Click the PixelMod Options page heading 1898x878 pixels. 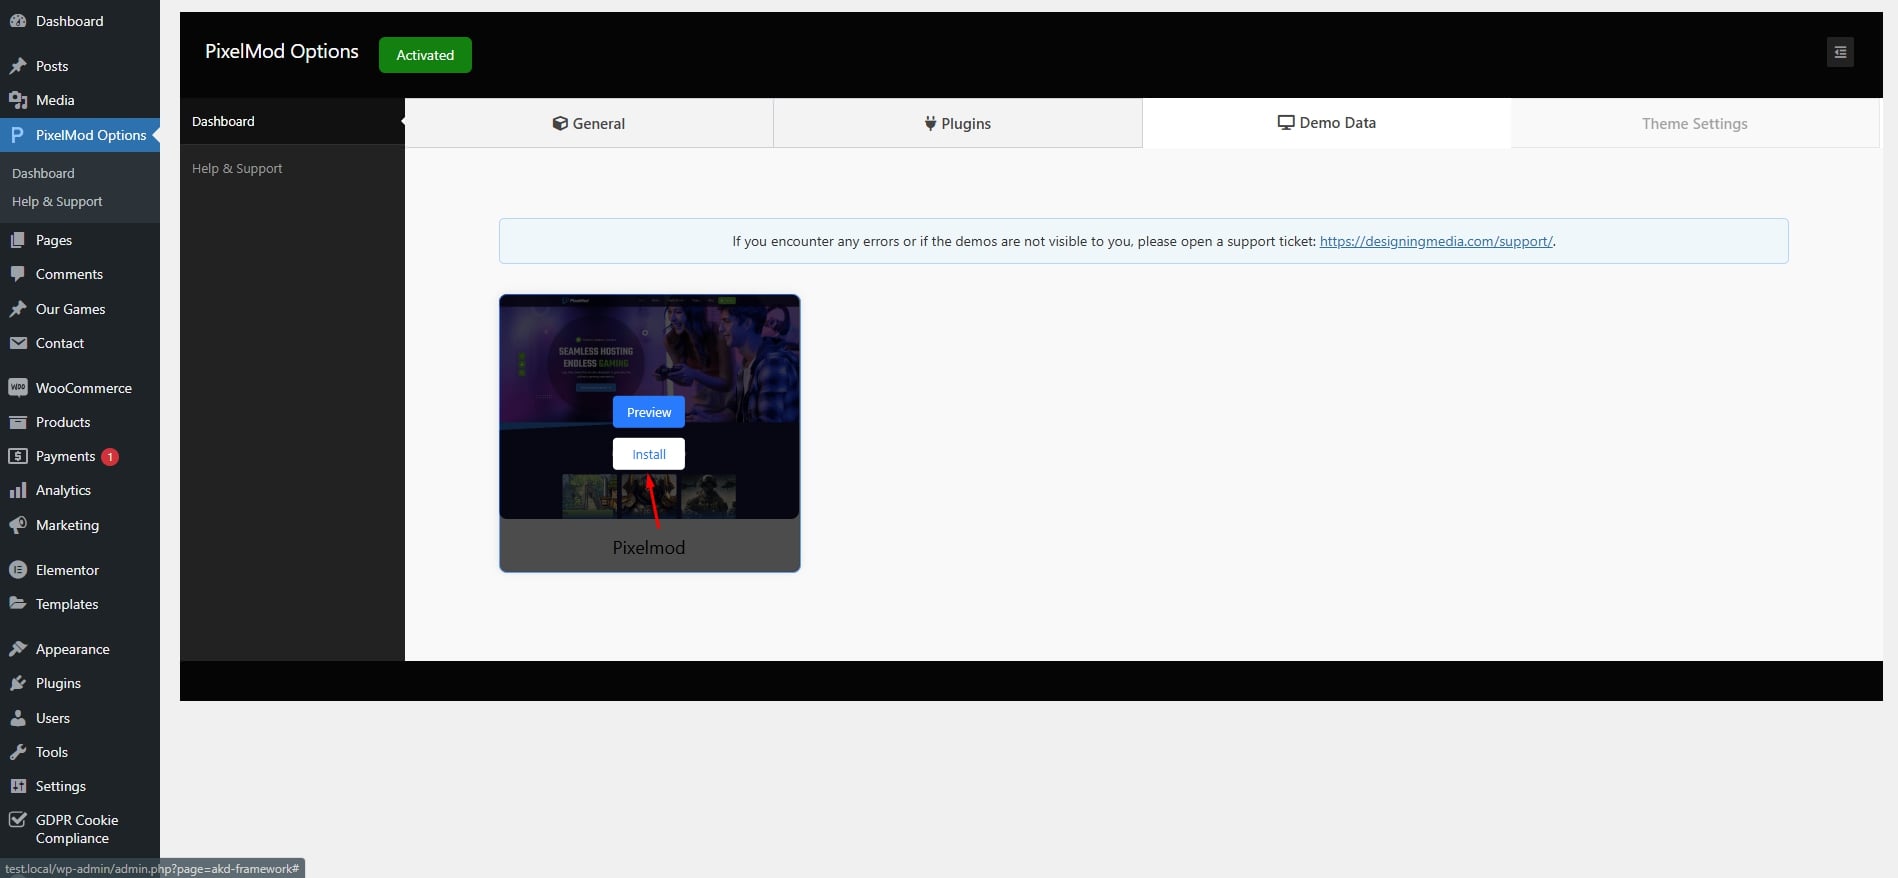pyautogui.click(x=282, y=51)
